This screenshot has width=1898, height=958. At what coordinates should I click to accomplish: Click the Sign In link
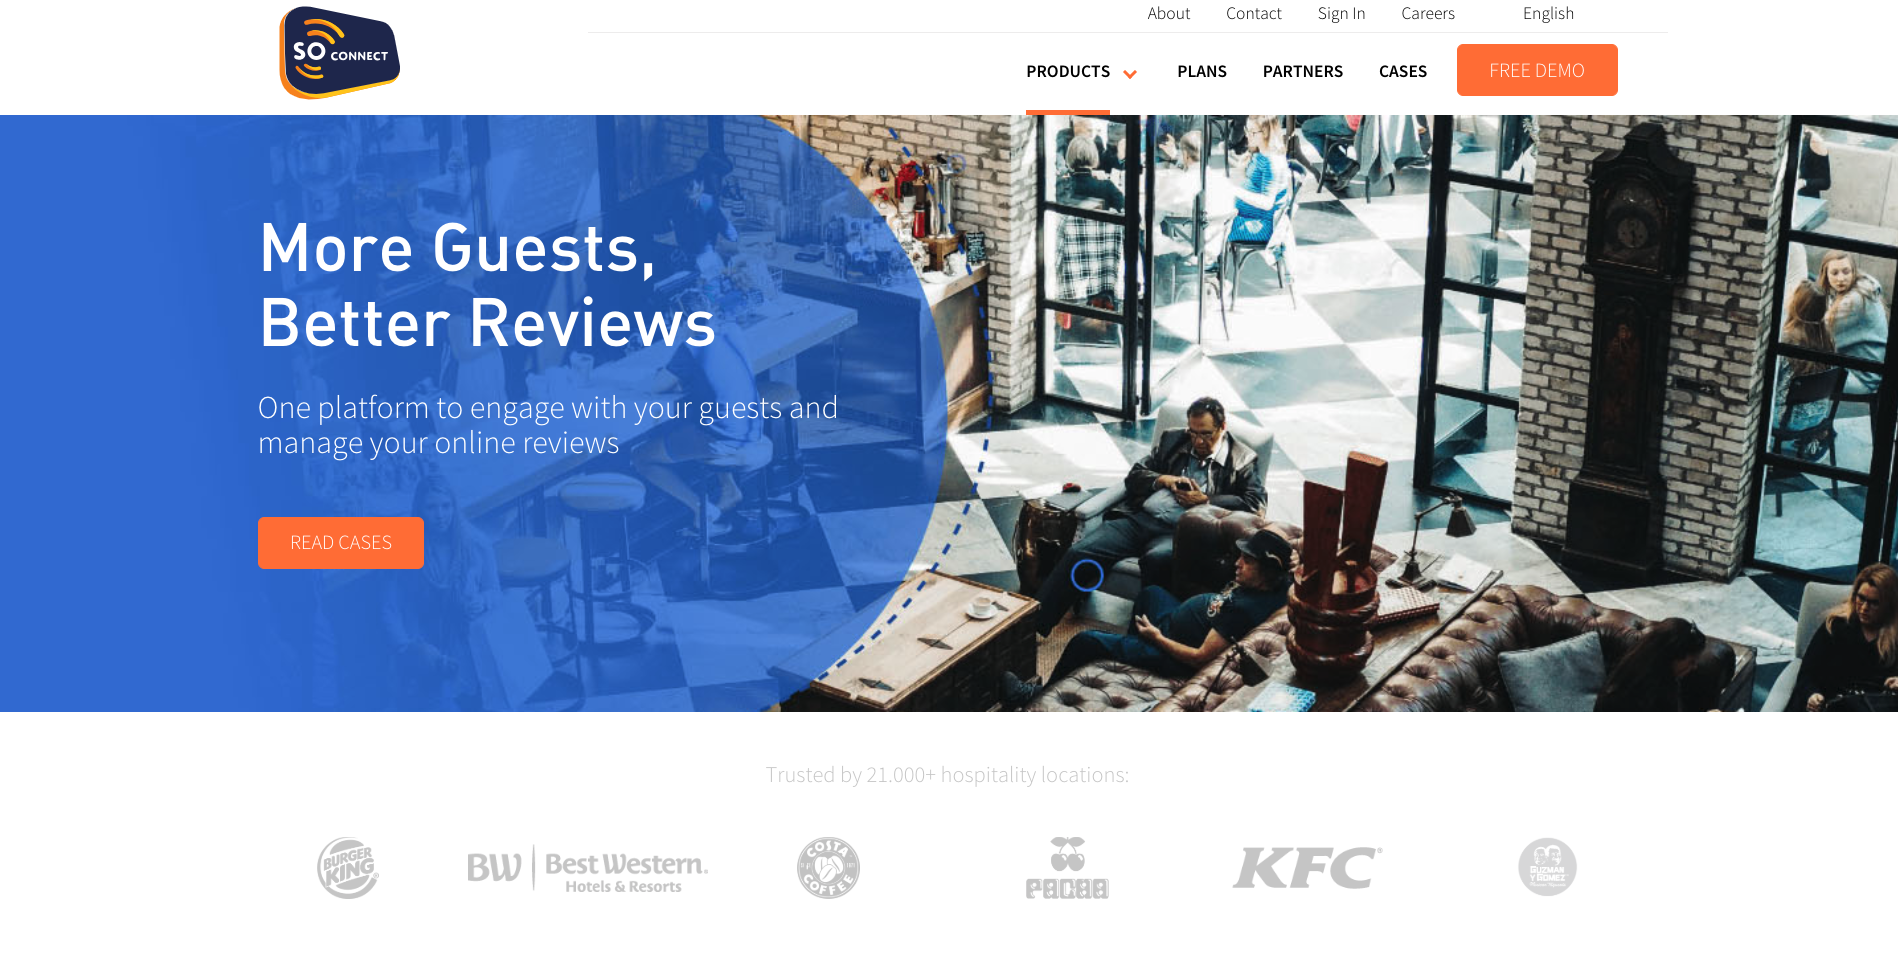1341,13
